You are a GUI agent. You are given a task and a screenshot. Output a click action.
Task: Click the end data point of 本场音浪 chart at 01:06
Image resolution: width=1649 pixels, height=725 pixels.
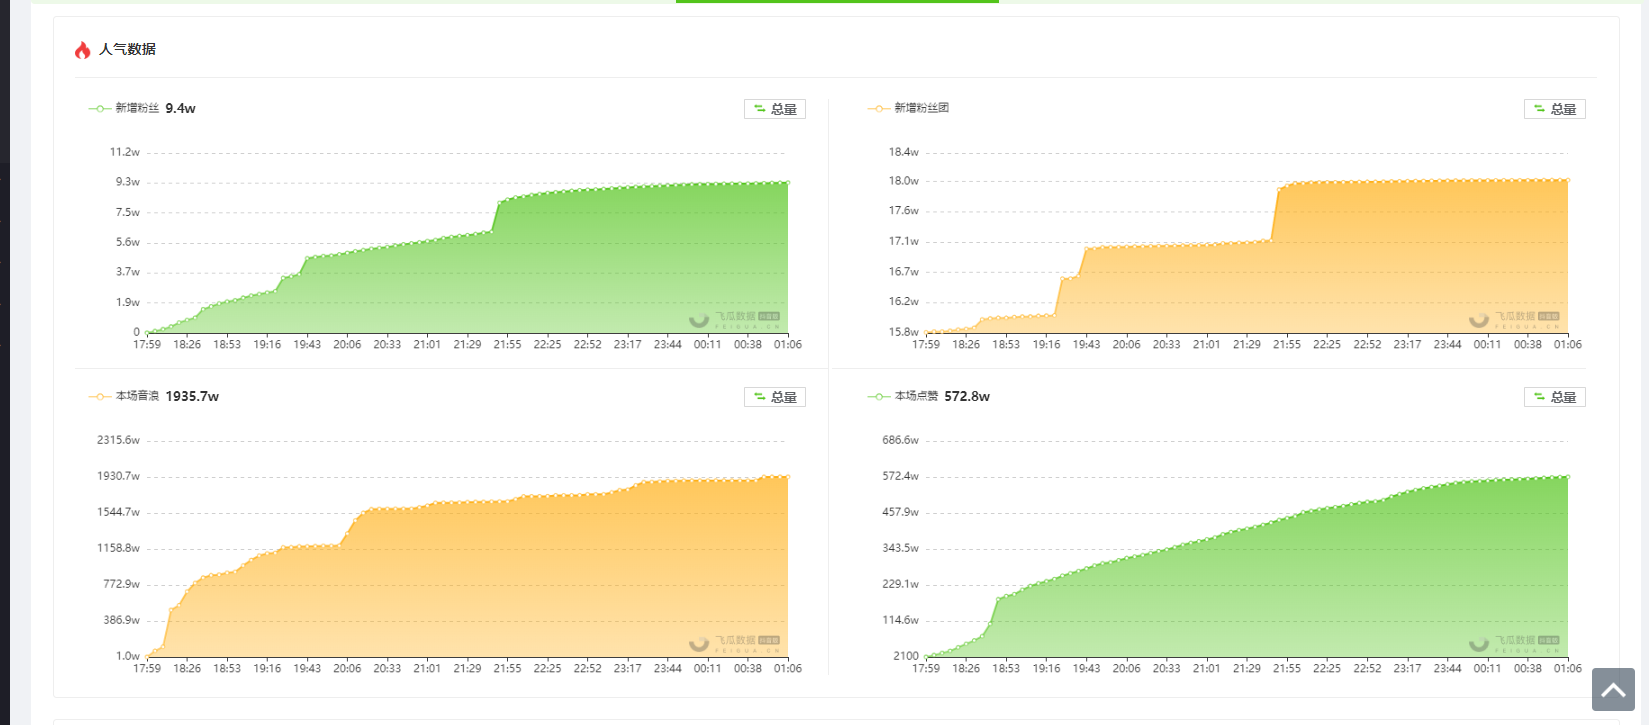tap(788, 477)
